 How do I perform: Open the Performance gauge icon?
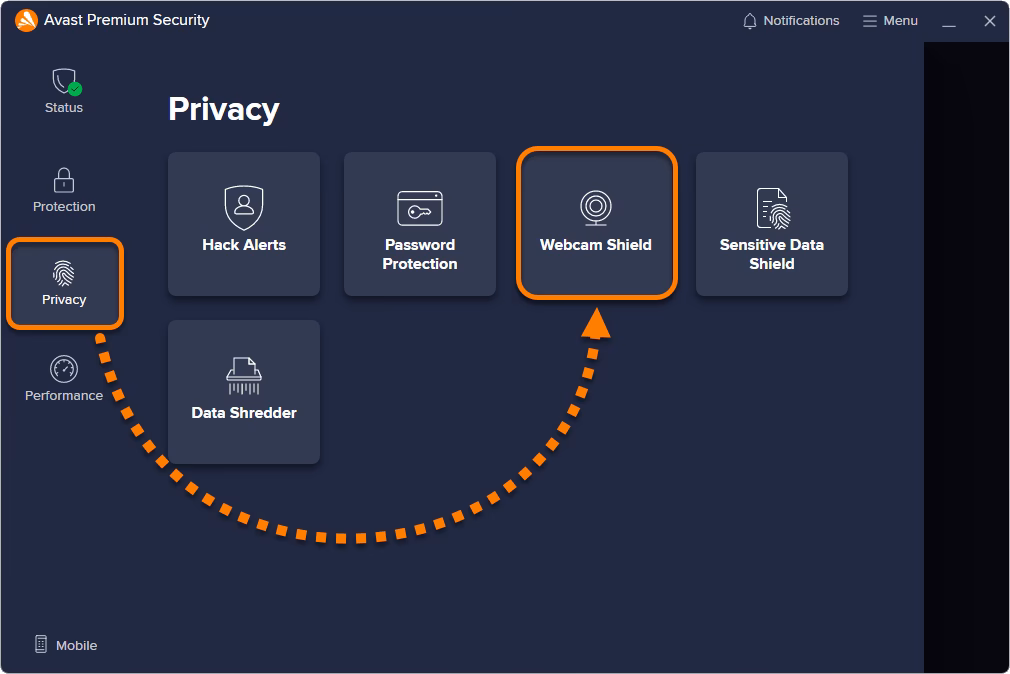pyautogui.click(x=64, y=369)
